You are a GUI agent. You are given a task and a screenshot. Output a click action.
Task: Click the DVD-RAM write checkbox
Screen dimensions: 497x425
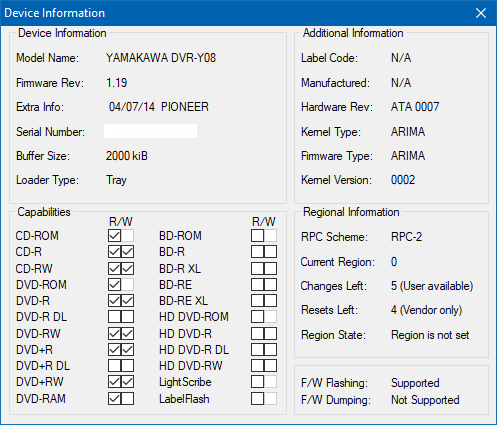127,399
